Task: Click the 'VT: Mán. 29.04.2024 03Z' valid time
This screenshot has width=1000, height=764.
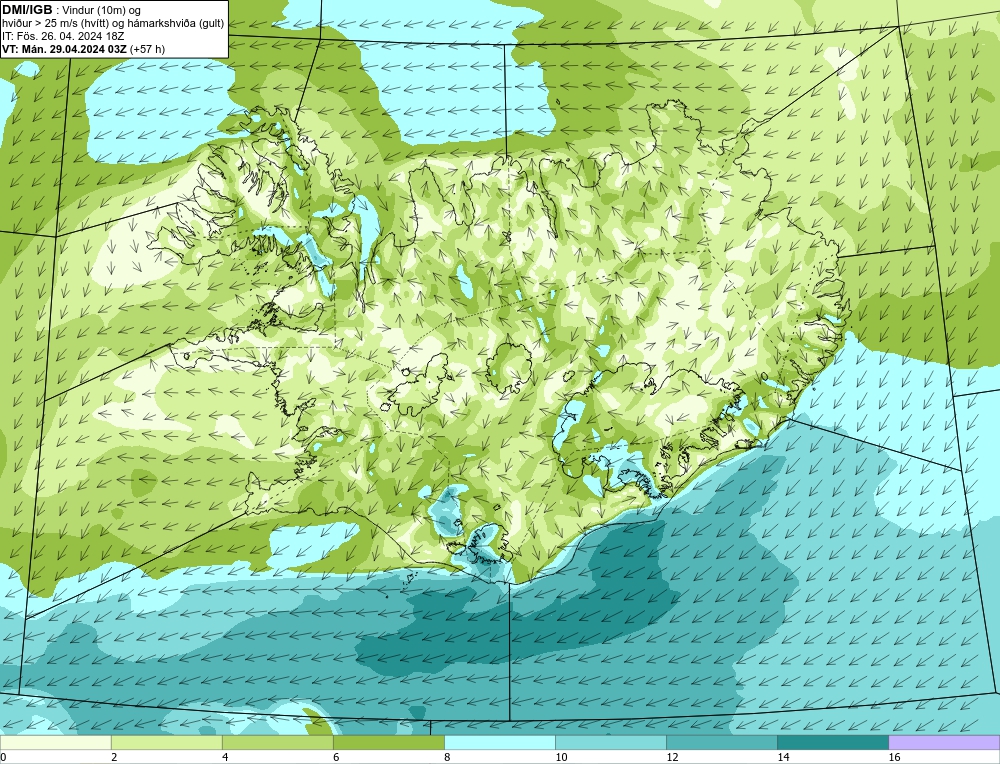Action: (64, 49)
